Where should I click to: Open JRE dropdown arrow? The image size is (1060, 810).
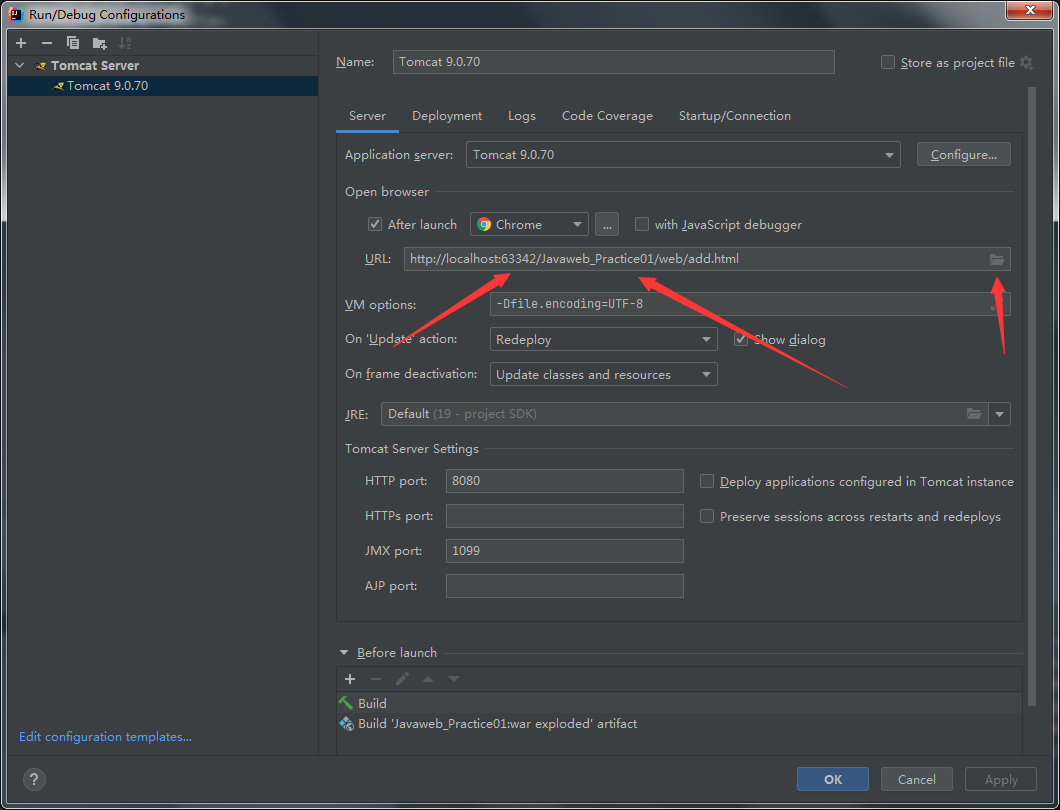999,414
